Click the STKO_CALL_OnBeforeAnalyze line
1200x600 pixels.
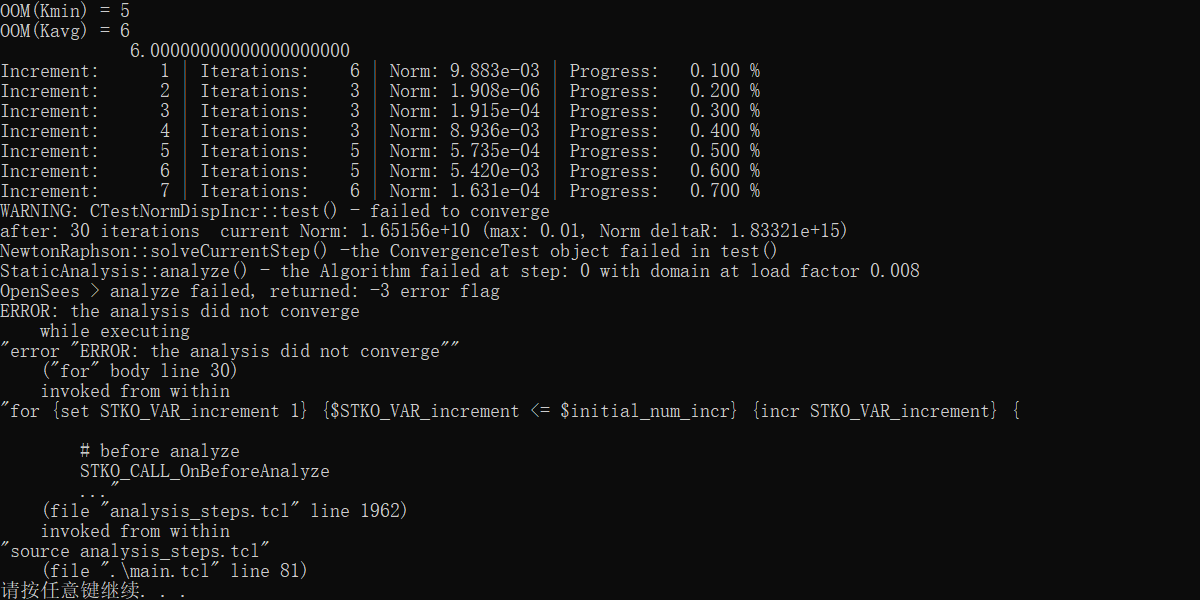[205, 471]
